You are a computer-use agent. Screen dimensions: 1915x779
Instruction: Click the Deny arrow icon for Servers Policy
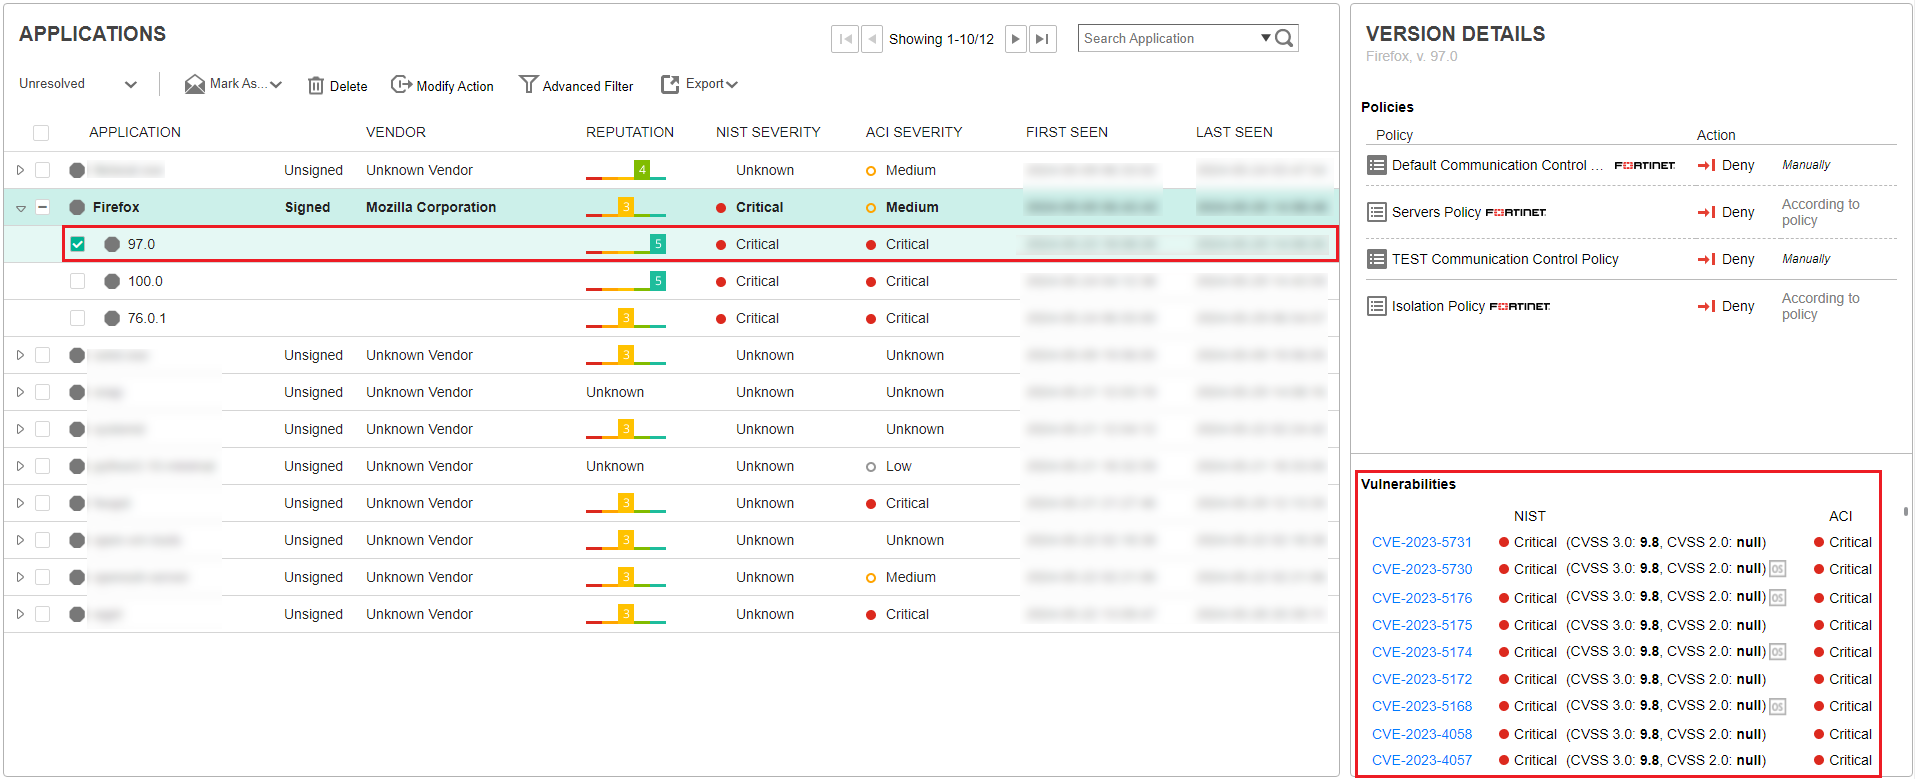tap(1707, 212)
